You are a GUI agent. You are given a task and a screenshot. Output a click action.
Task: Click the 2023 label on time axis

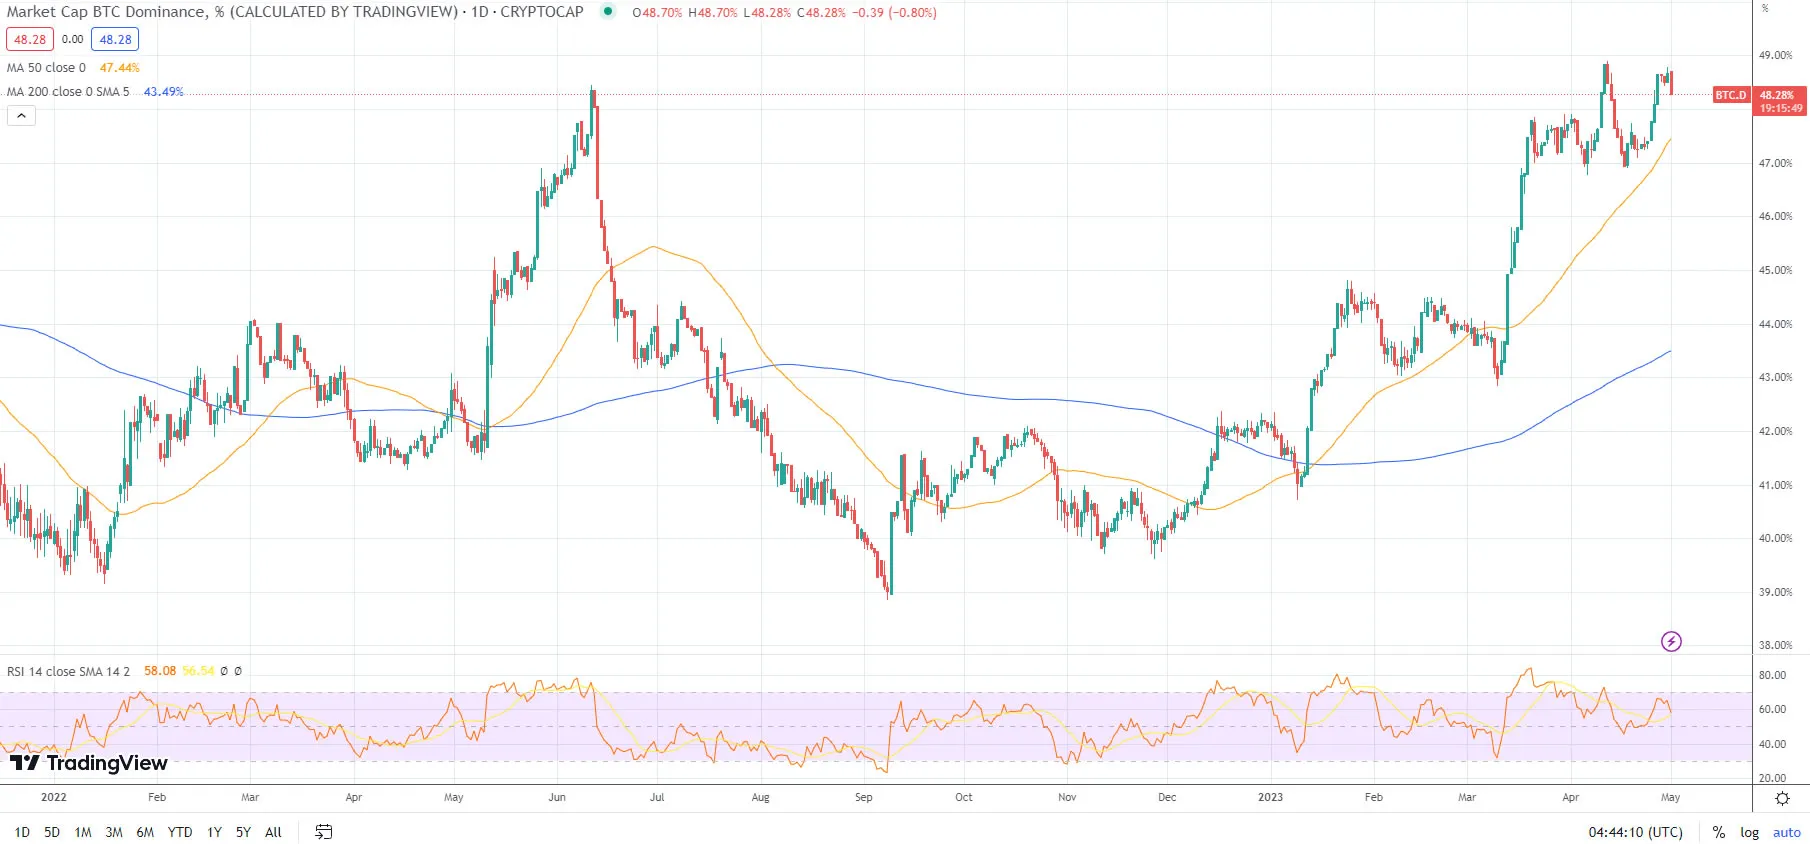click(x=1270, y=797)
